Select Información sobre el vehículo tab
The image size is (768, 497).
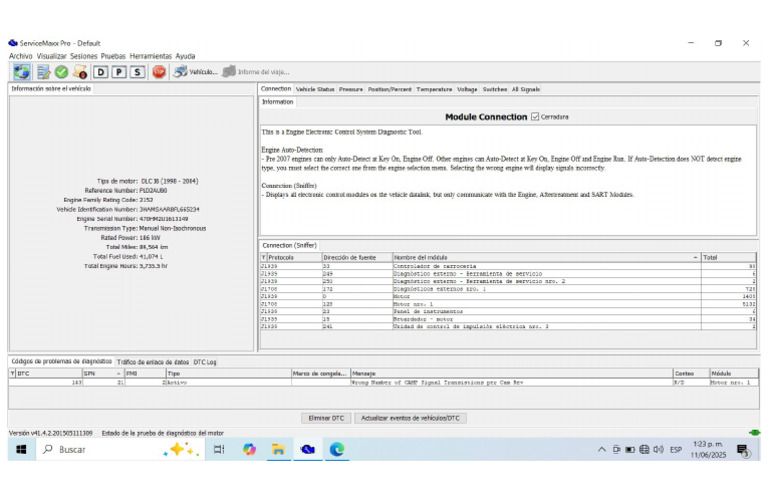[x=51, y=89]
